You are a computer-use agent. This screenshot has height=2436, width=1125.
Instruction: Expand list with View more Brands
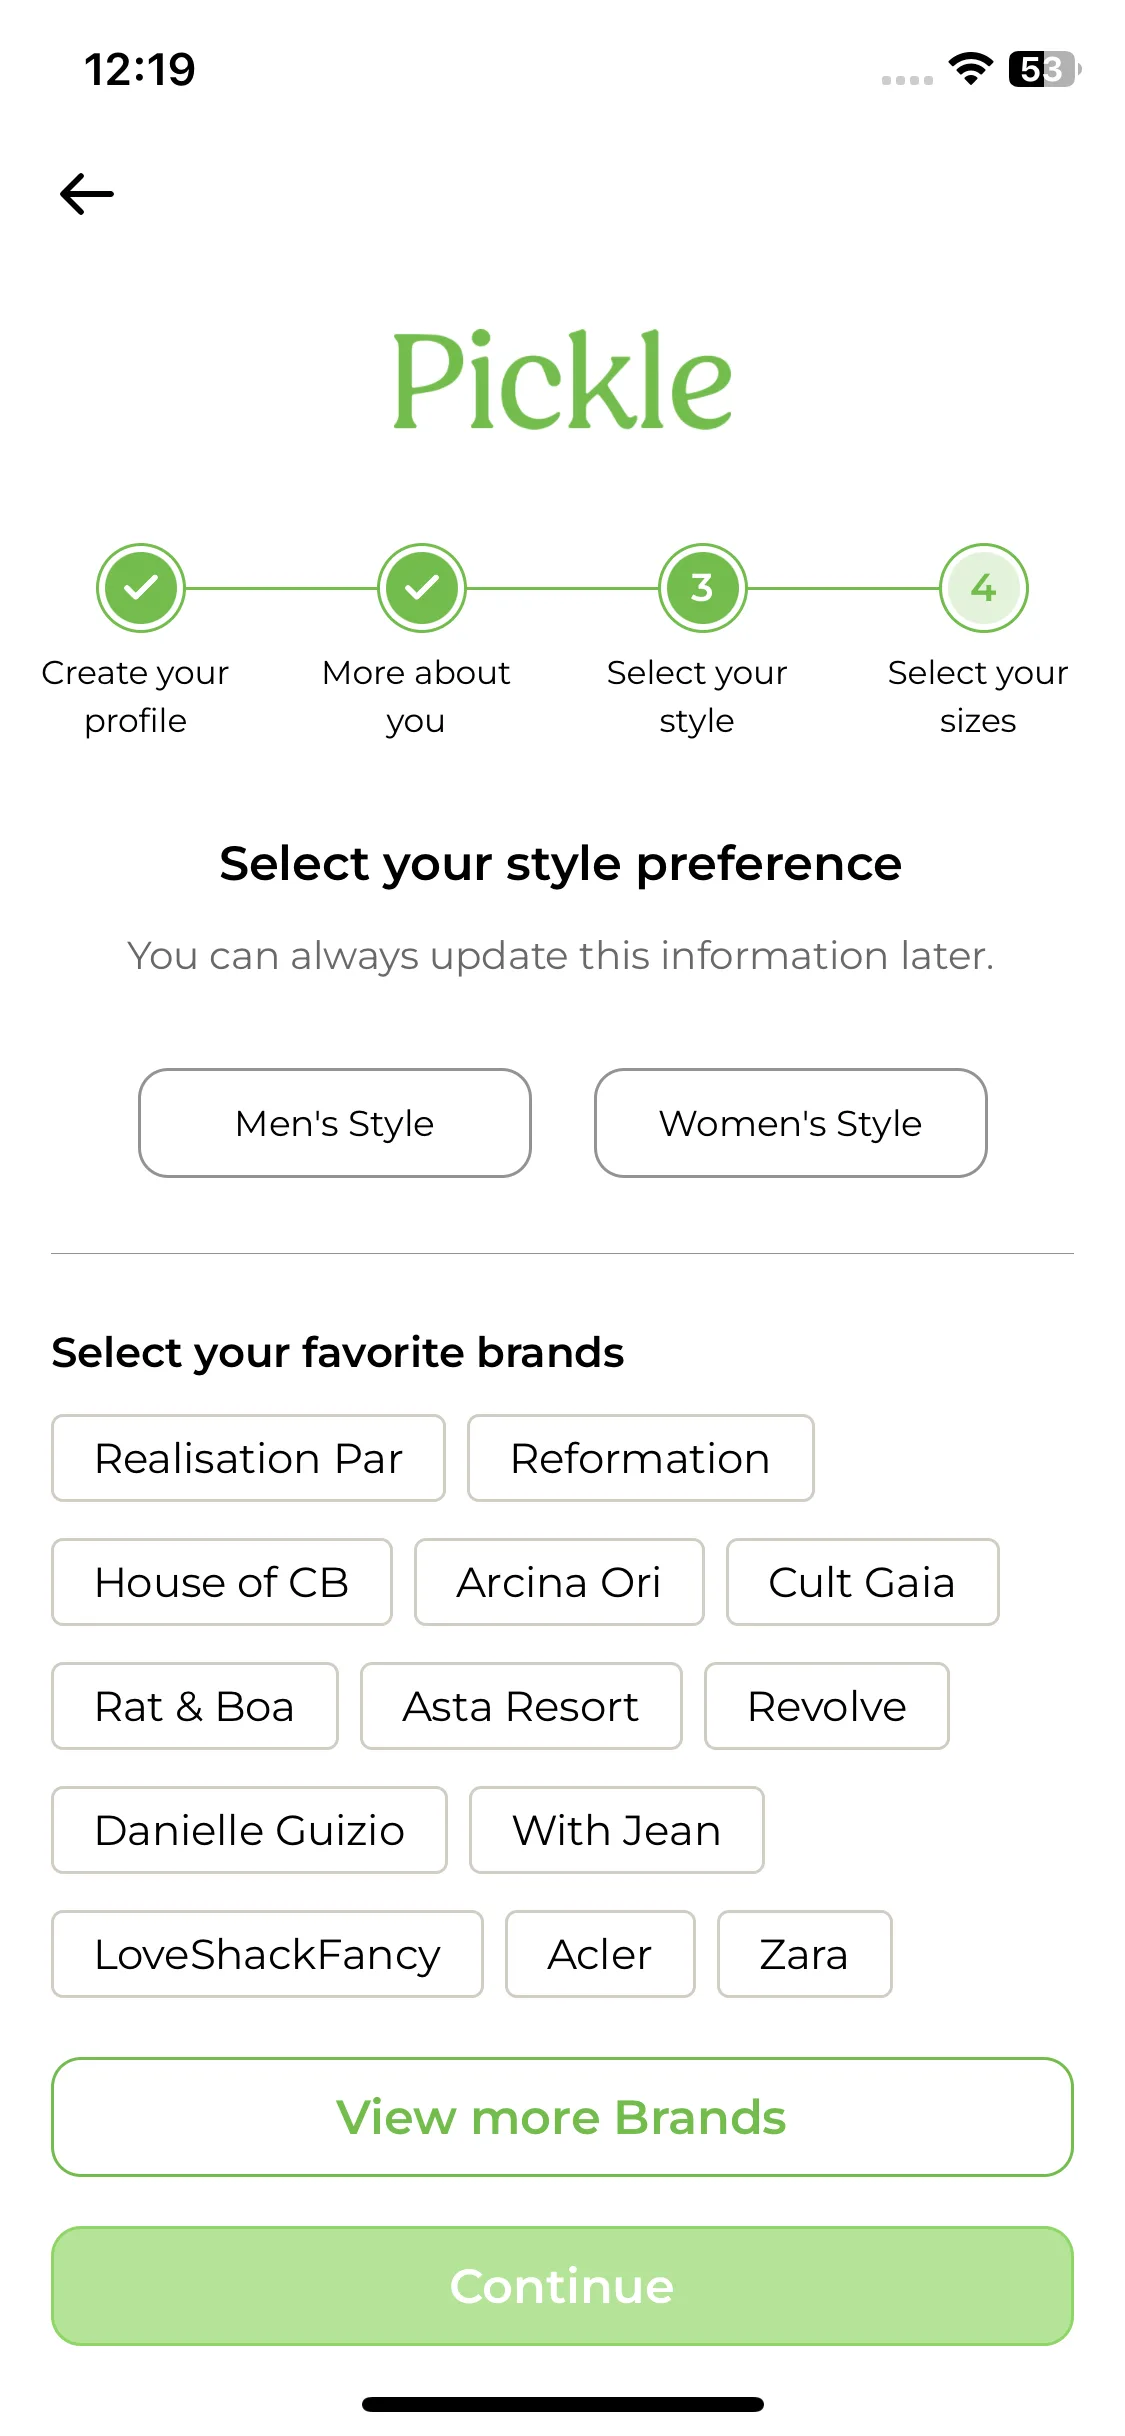tap(562, 2117)
